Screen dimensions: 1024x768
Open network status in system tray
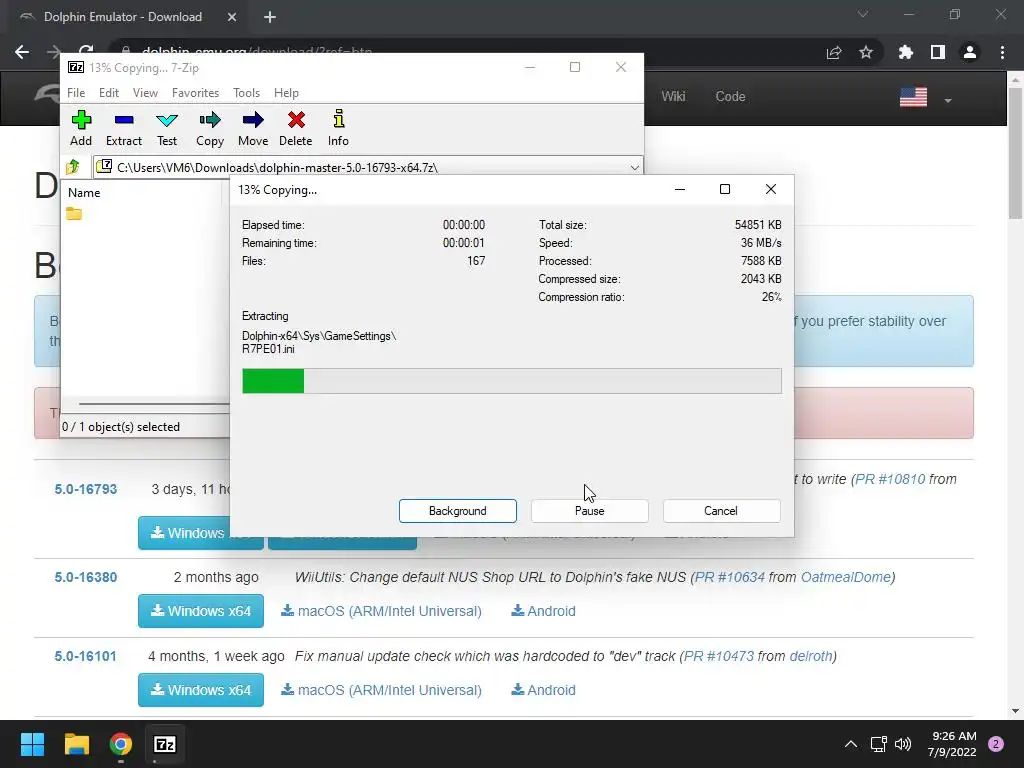point(878,744)
